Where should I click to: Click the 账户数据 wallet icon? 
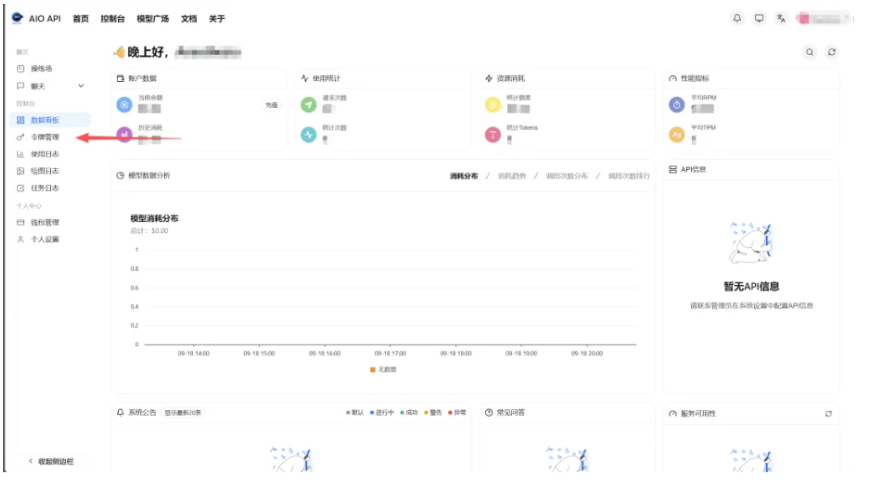[x=120, y=78]
